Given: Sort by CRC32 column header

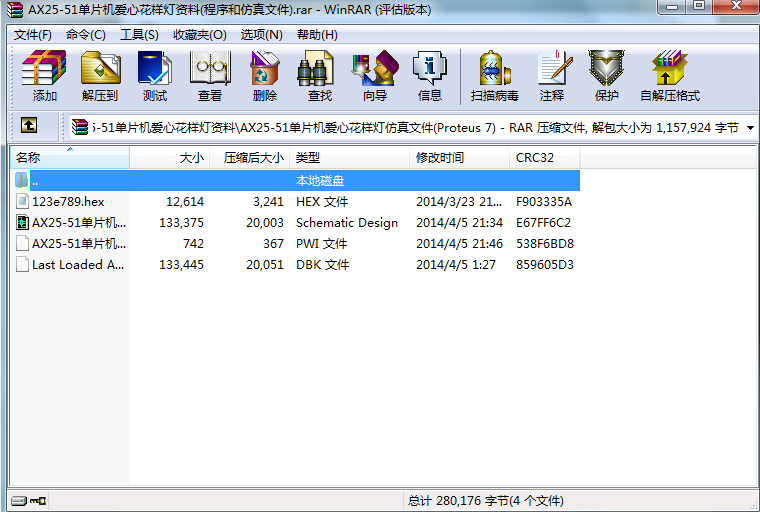Looking at the screenshot, I should (x=544, y=158).
